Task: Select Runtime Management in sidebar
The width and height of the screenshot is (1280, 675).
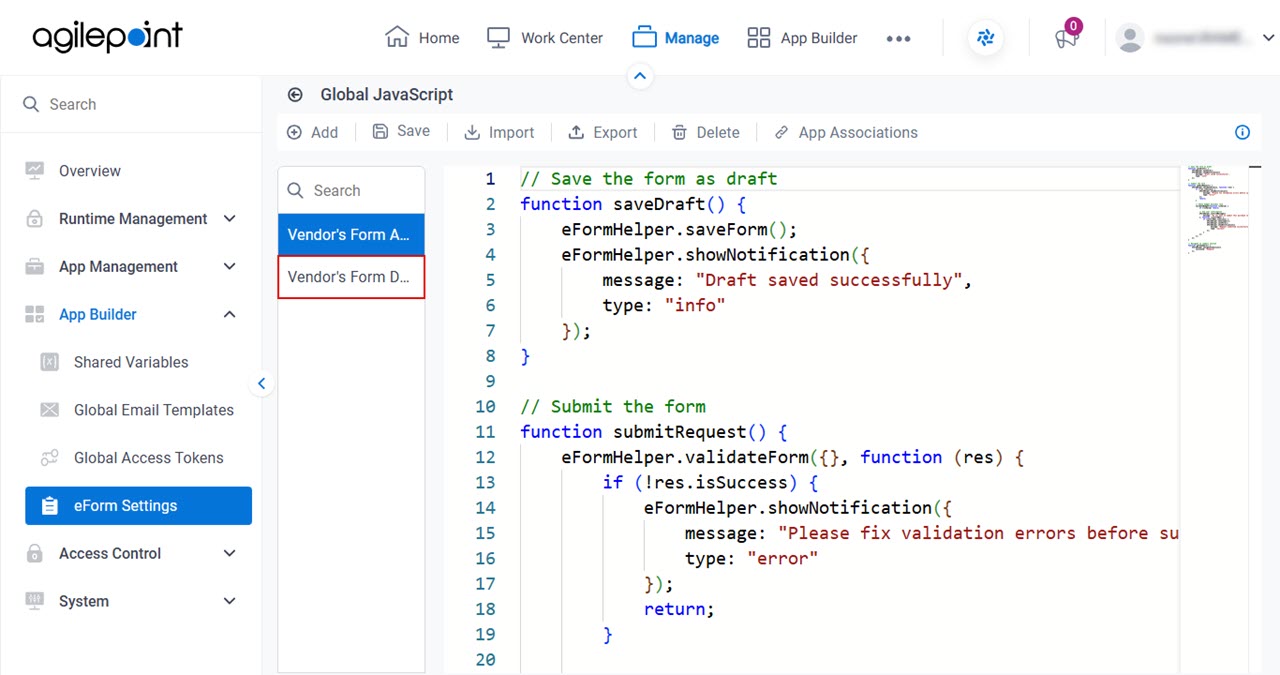Action: pyautogui.click(x=133, y=219)
